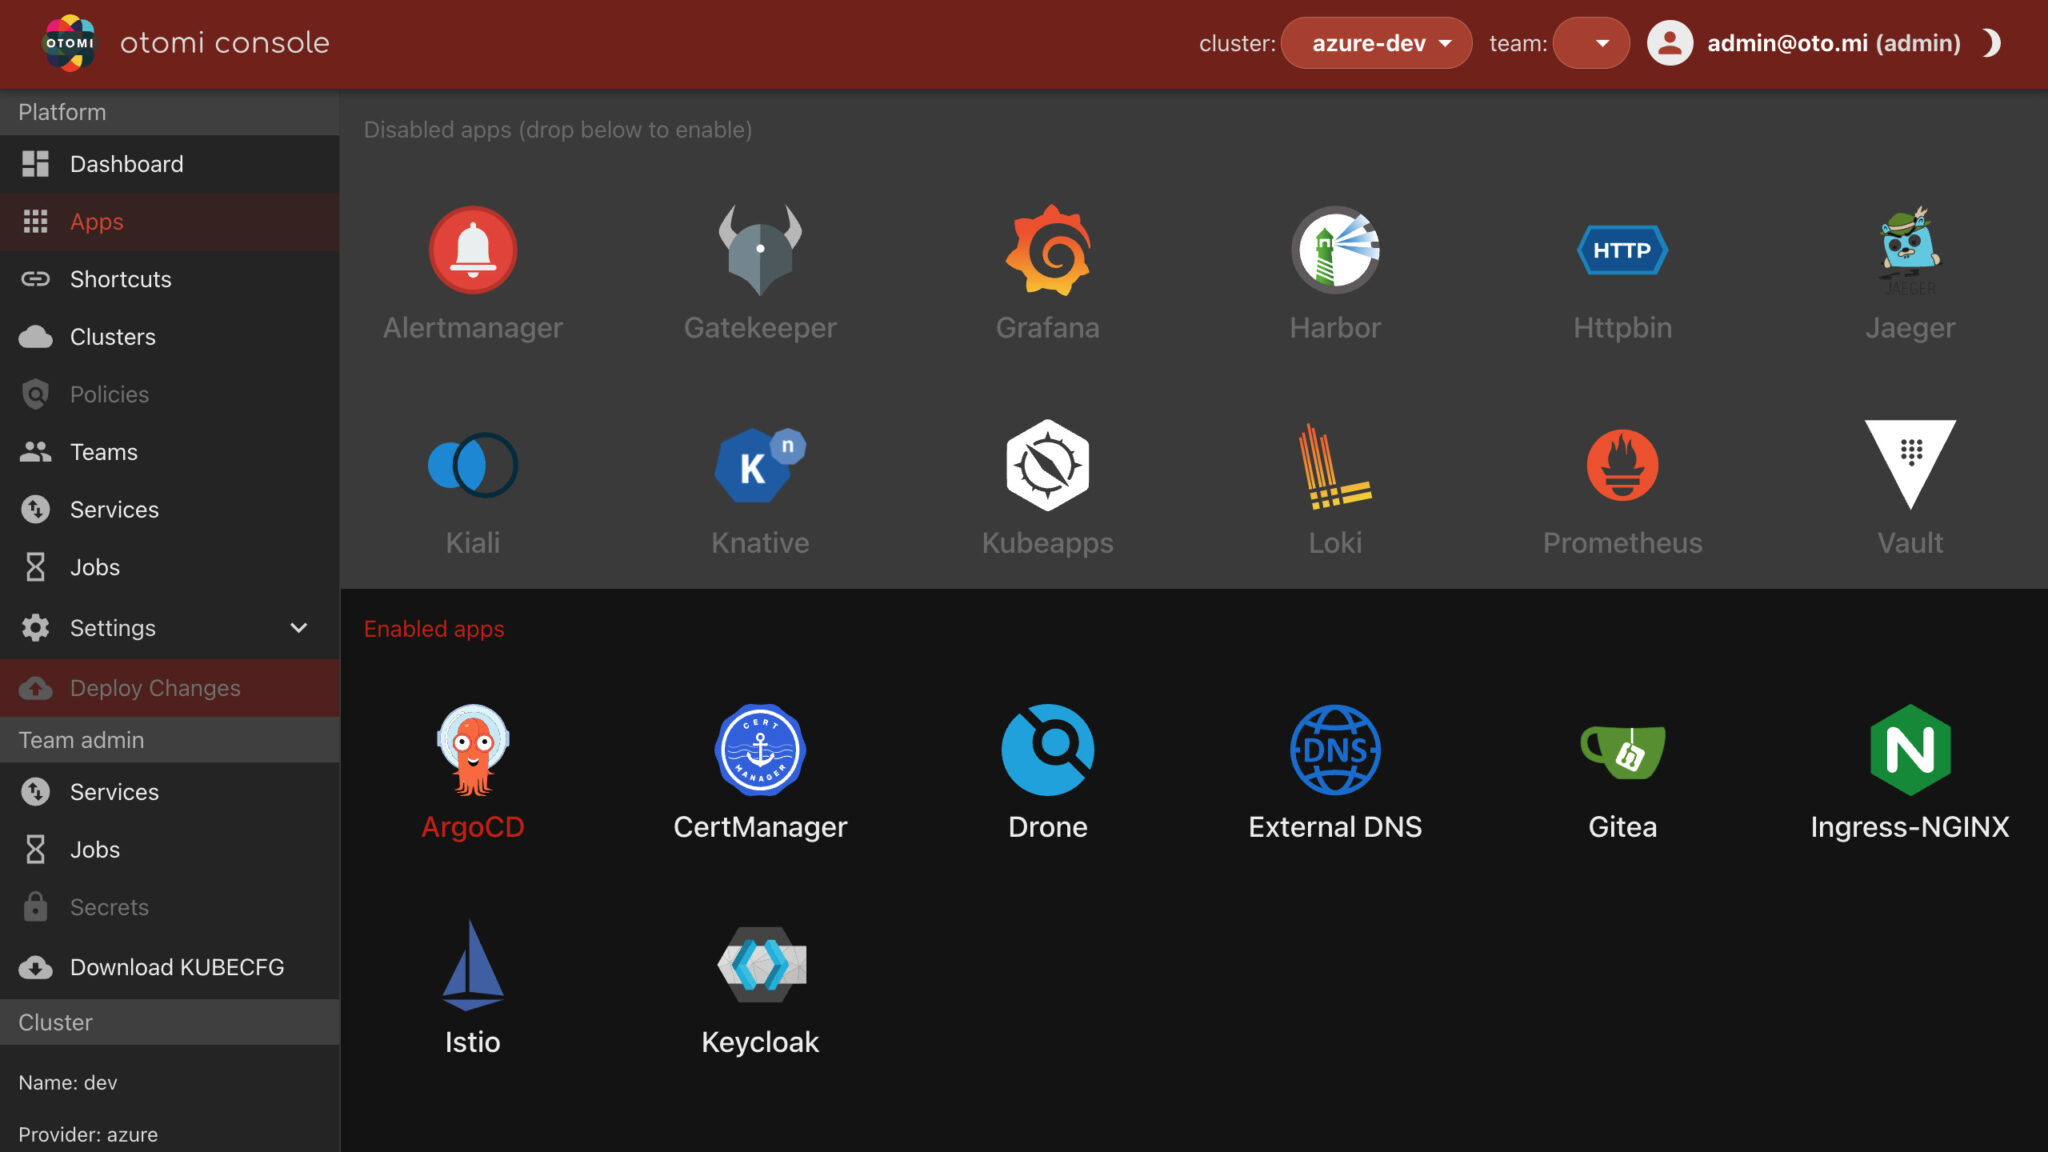Open Policies in the sidebar
Viewport: 2048px width, 1152px height.
click(x=170, y=395)
